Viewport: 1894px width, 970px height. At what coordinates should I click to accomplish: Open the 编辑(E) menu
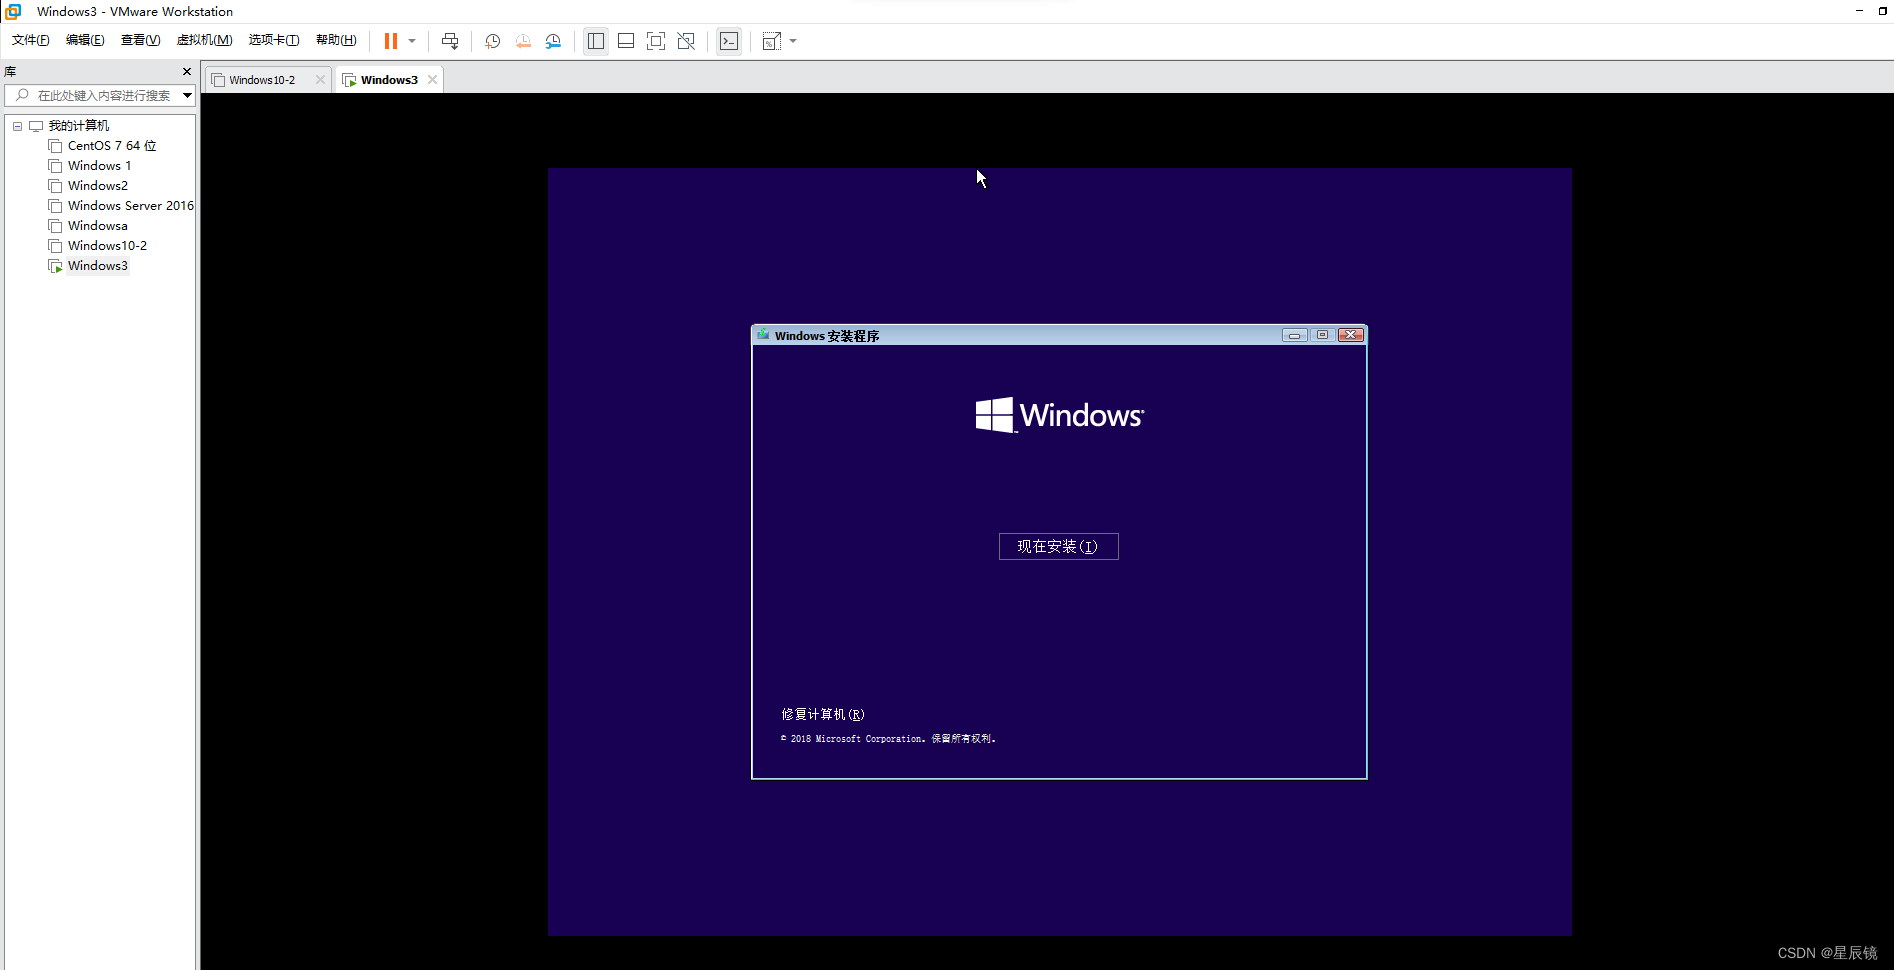coord(85,40)
